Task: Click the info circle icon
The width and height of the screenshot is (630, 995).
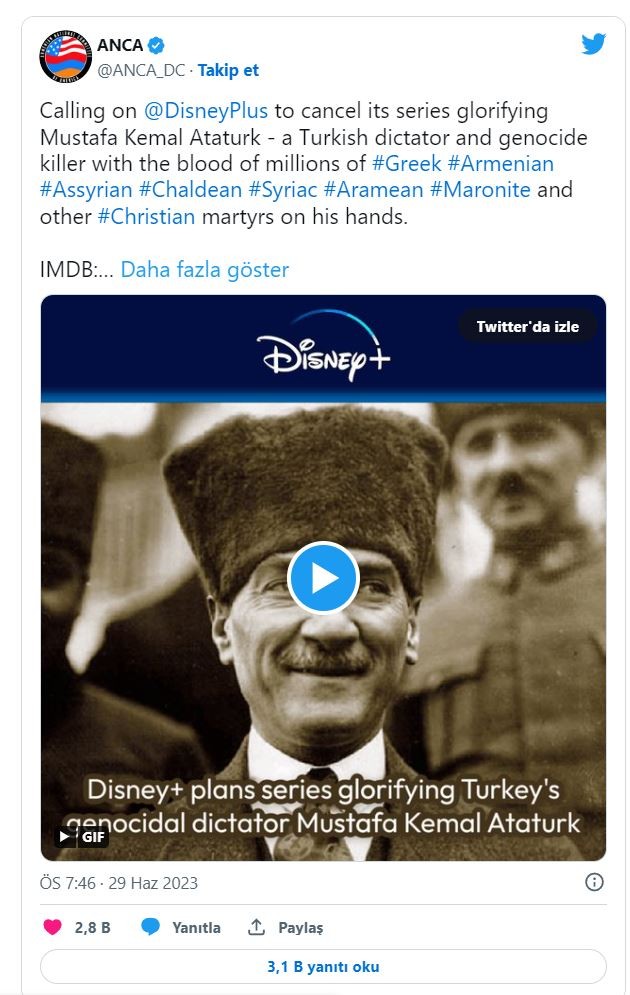Action: 593,882
